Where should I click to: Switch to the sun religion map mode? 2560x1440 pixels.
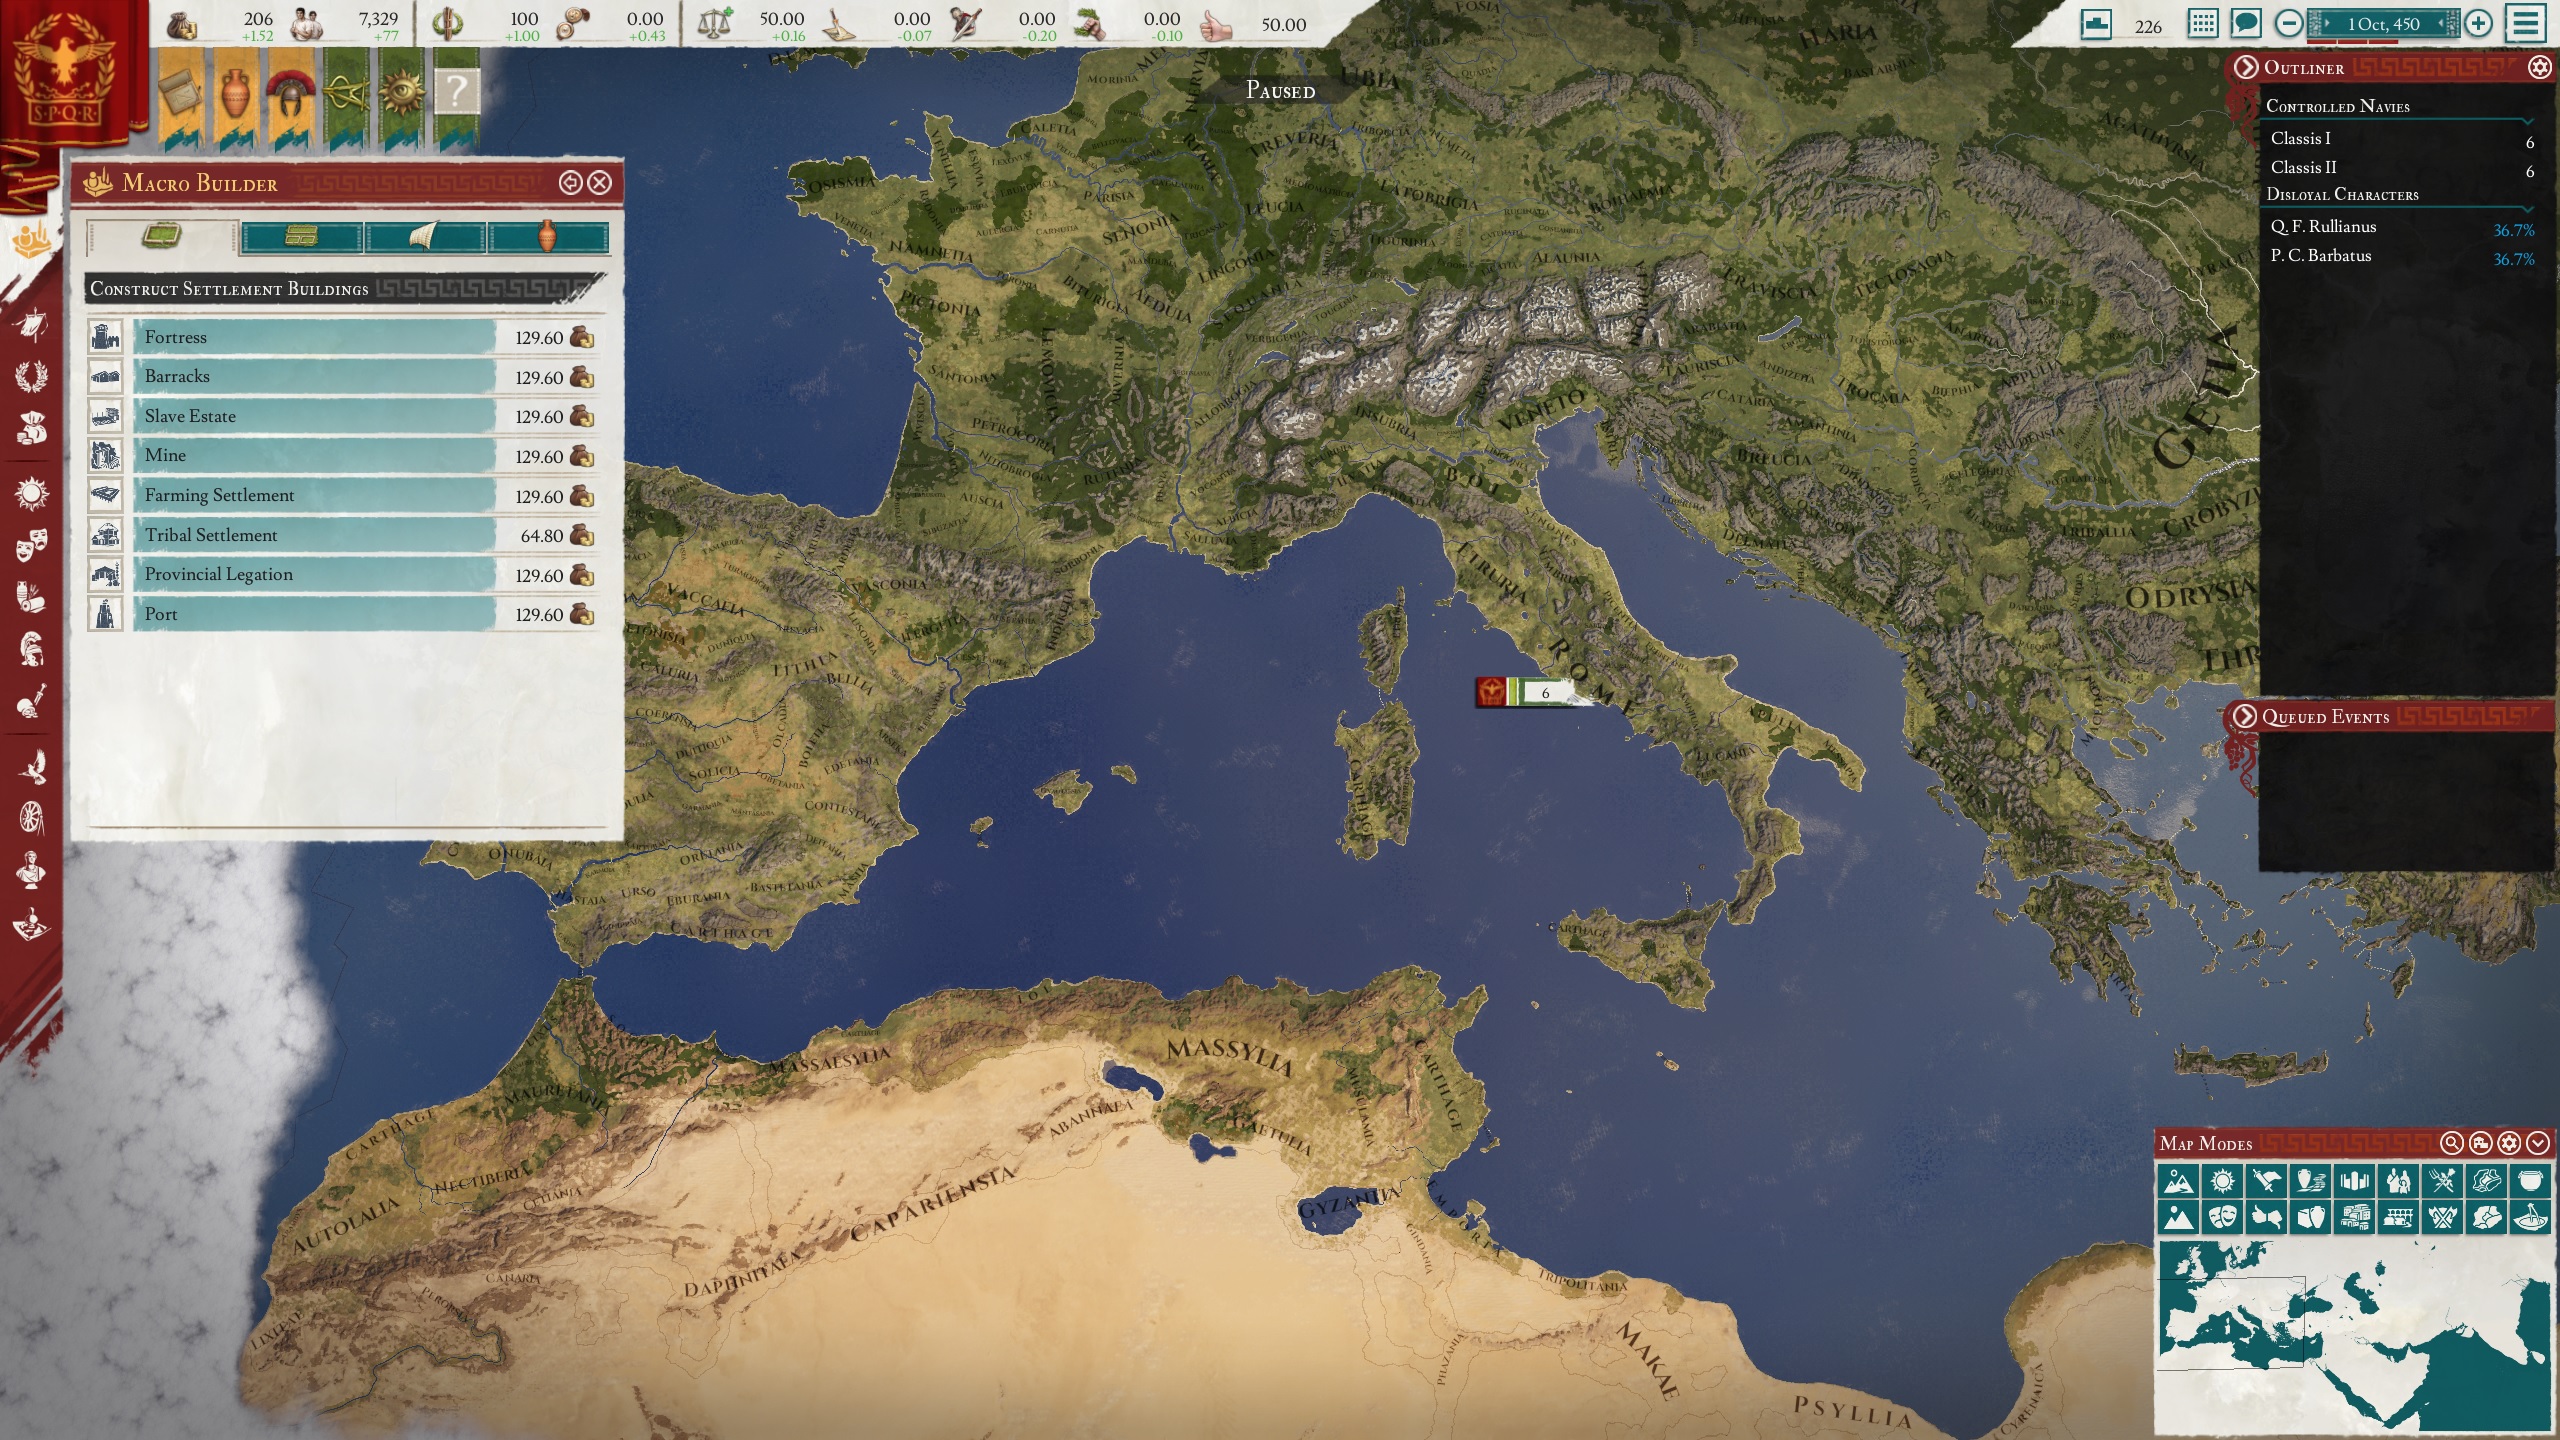click(x=2222, y=1181)
